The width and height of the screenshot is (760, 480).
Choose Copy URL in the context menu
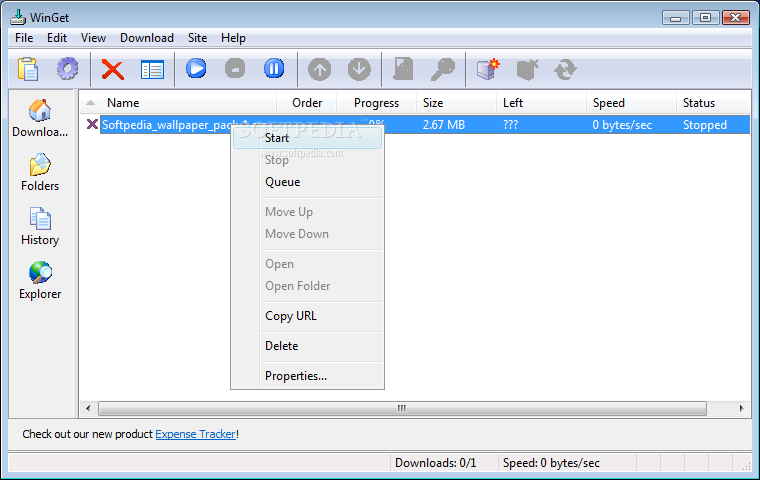307,316
